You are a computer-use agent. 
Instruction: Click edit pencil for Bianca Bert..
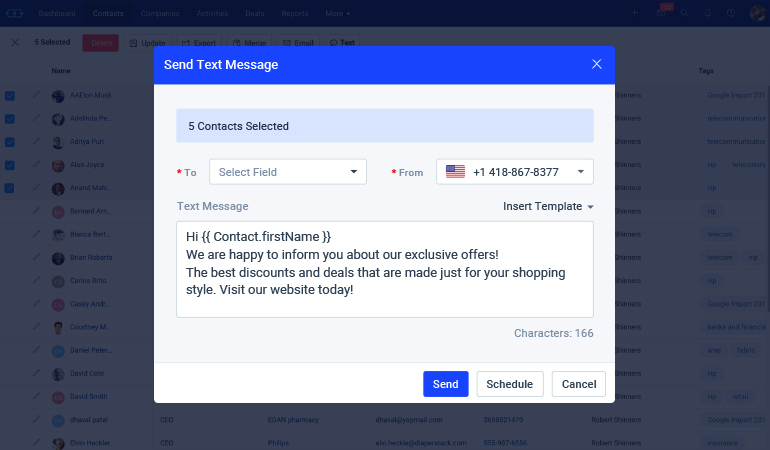(36, 234)
